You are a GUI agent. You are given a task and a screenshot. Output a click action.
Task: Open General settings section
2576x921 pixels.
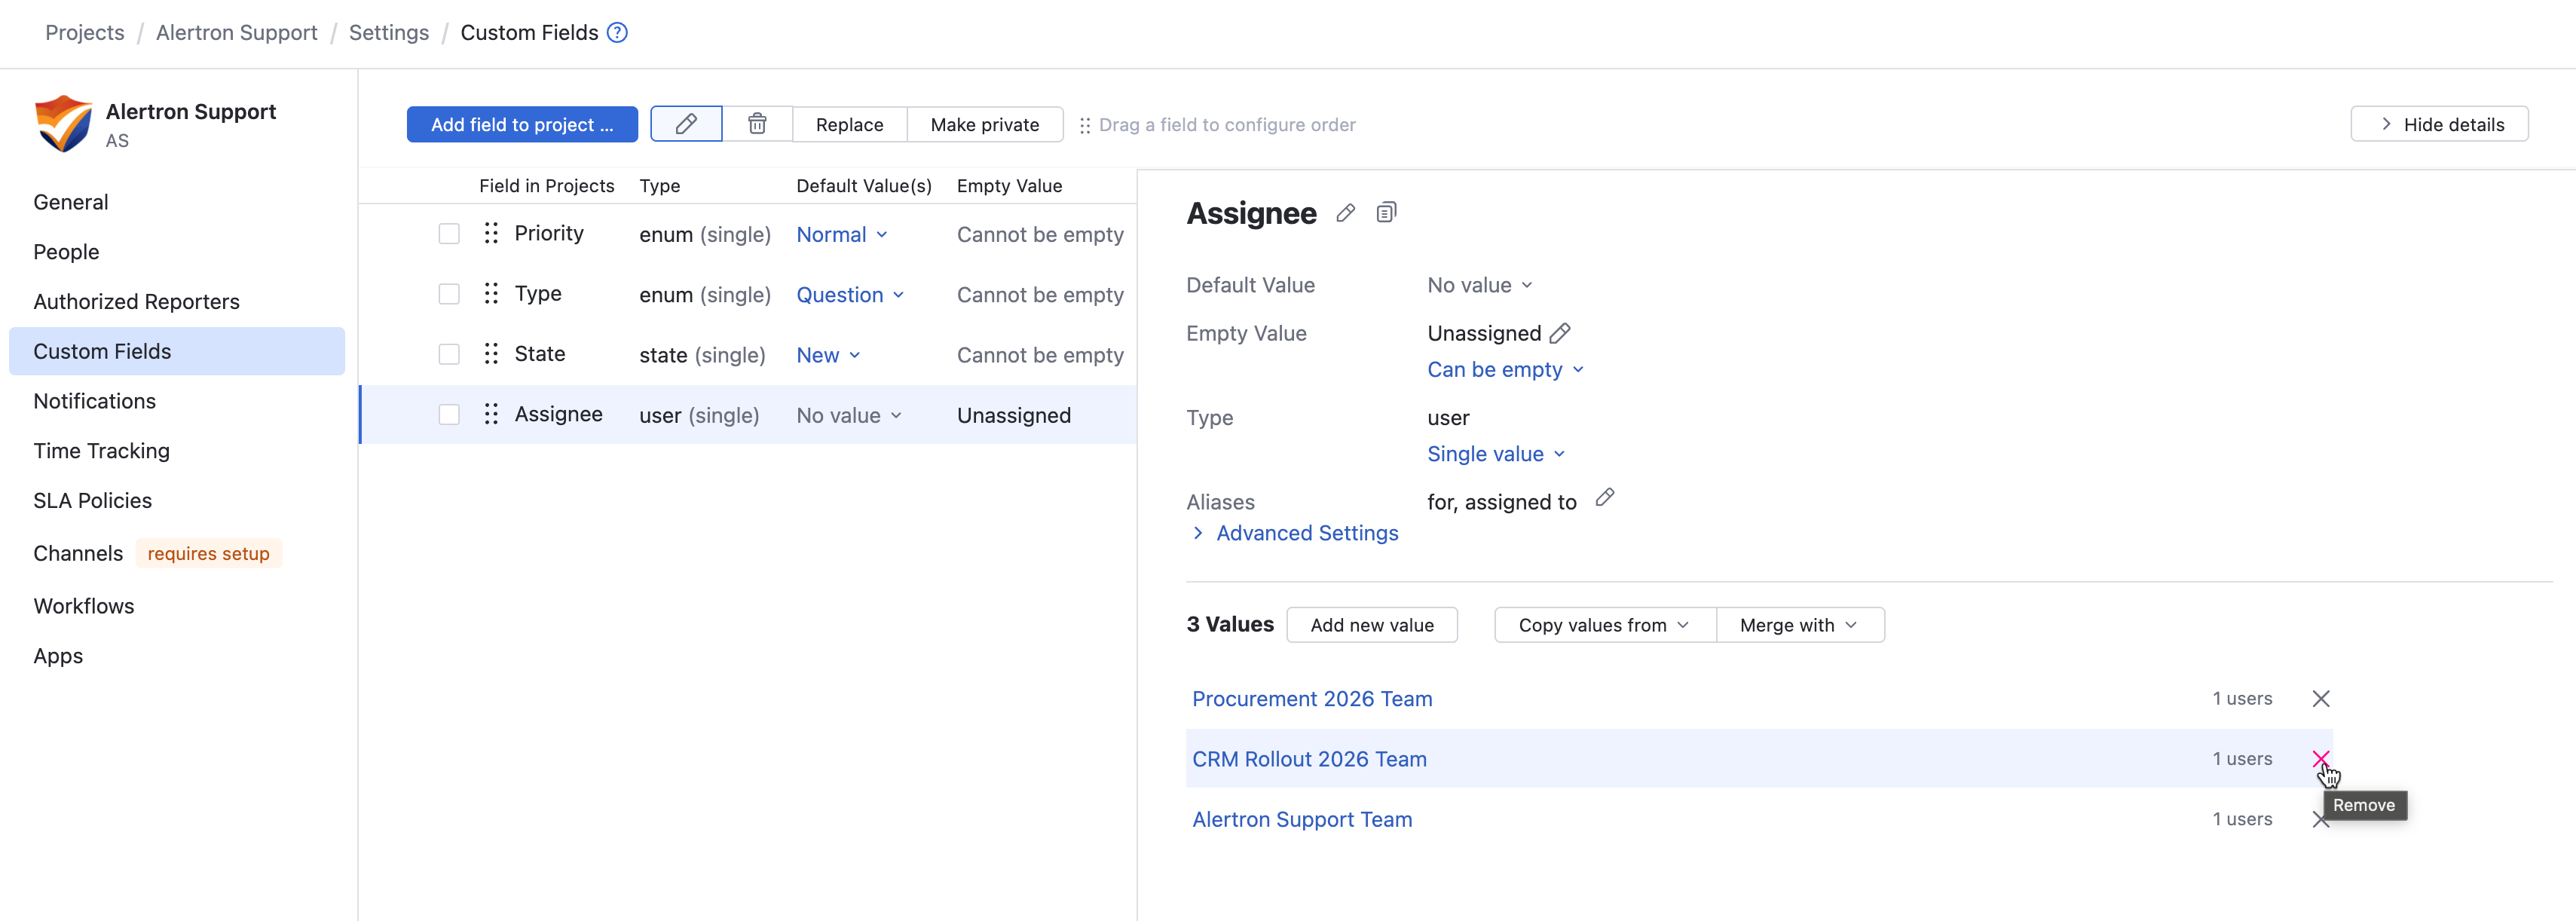click(x=71, y=202)
